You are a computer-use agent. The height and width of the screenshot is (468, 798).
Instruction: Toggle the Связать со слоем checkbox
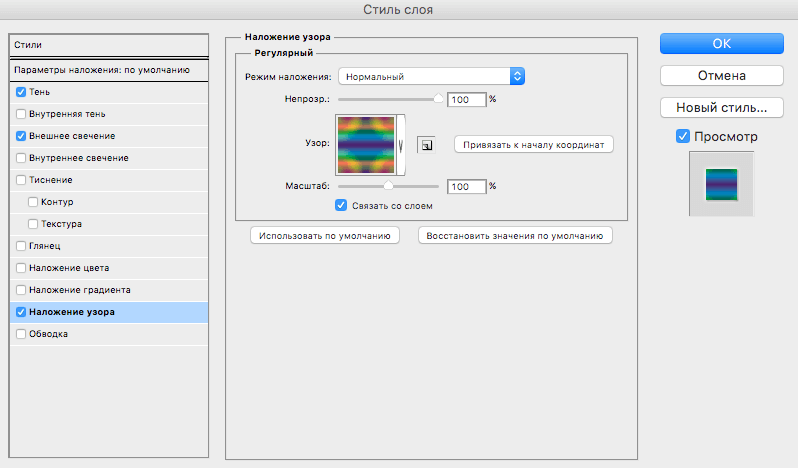(341, 206)
